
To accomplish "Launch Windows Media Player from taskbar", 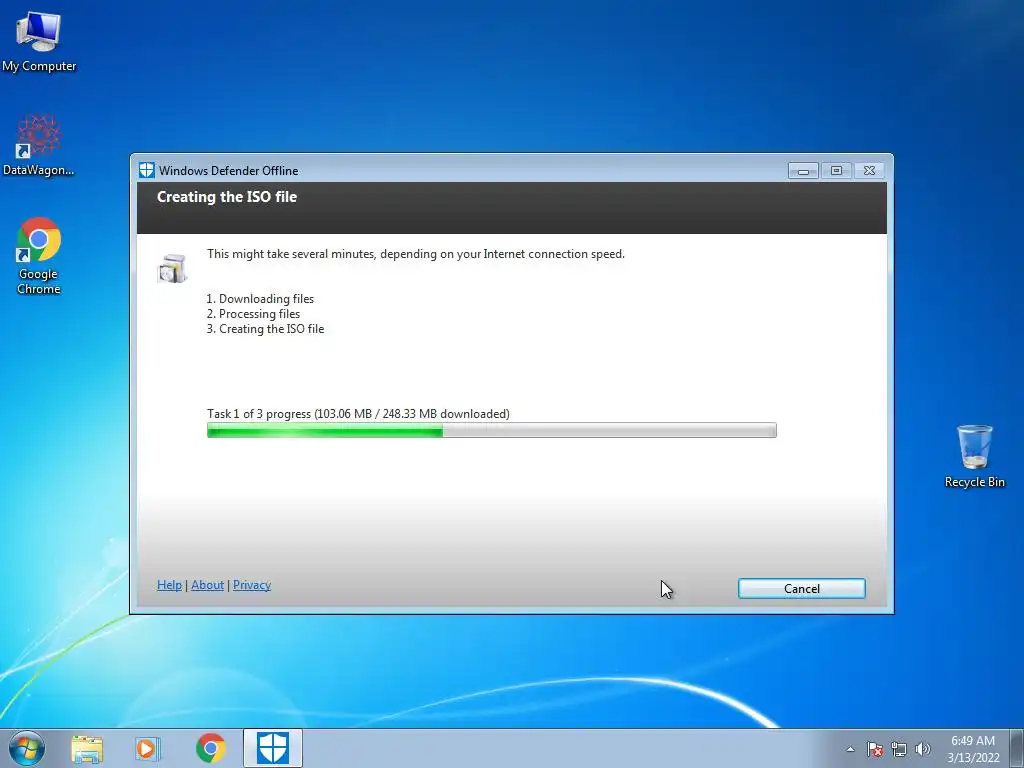I will 147,748.
